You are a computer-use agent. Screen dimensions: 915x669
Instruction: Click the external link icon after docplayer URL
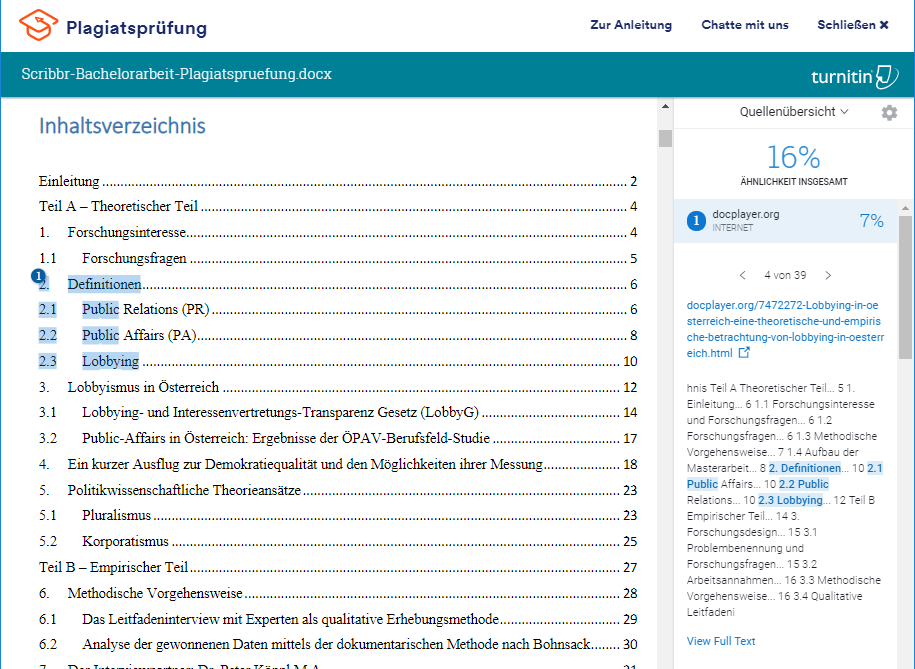pos(744,353)
